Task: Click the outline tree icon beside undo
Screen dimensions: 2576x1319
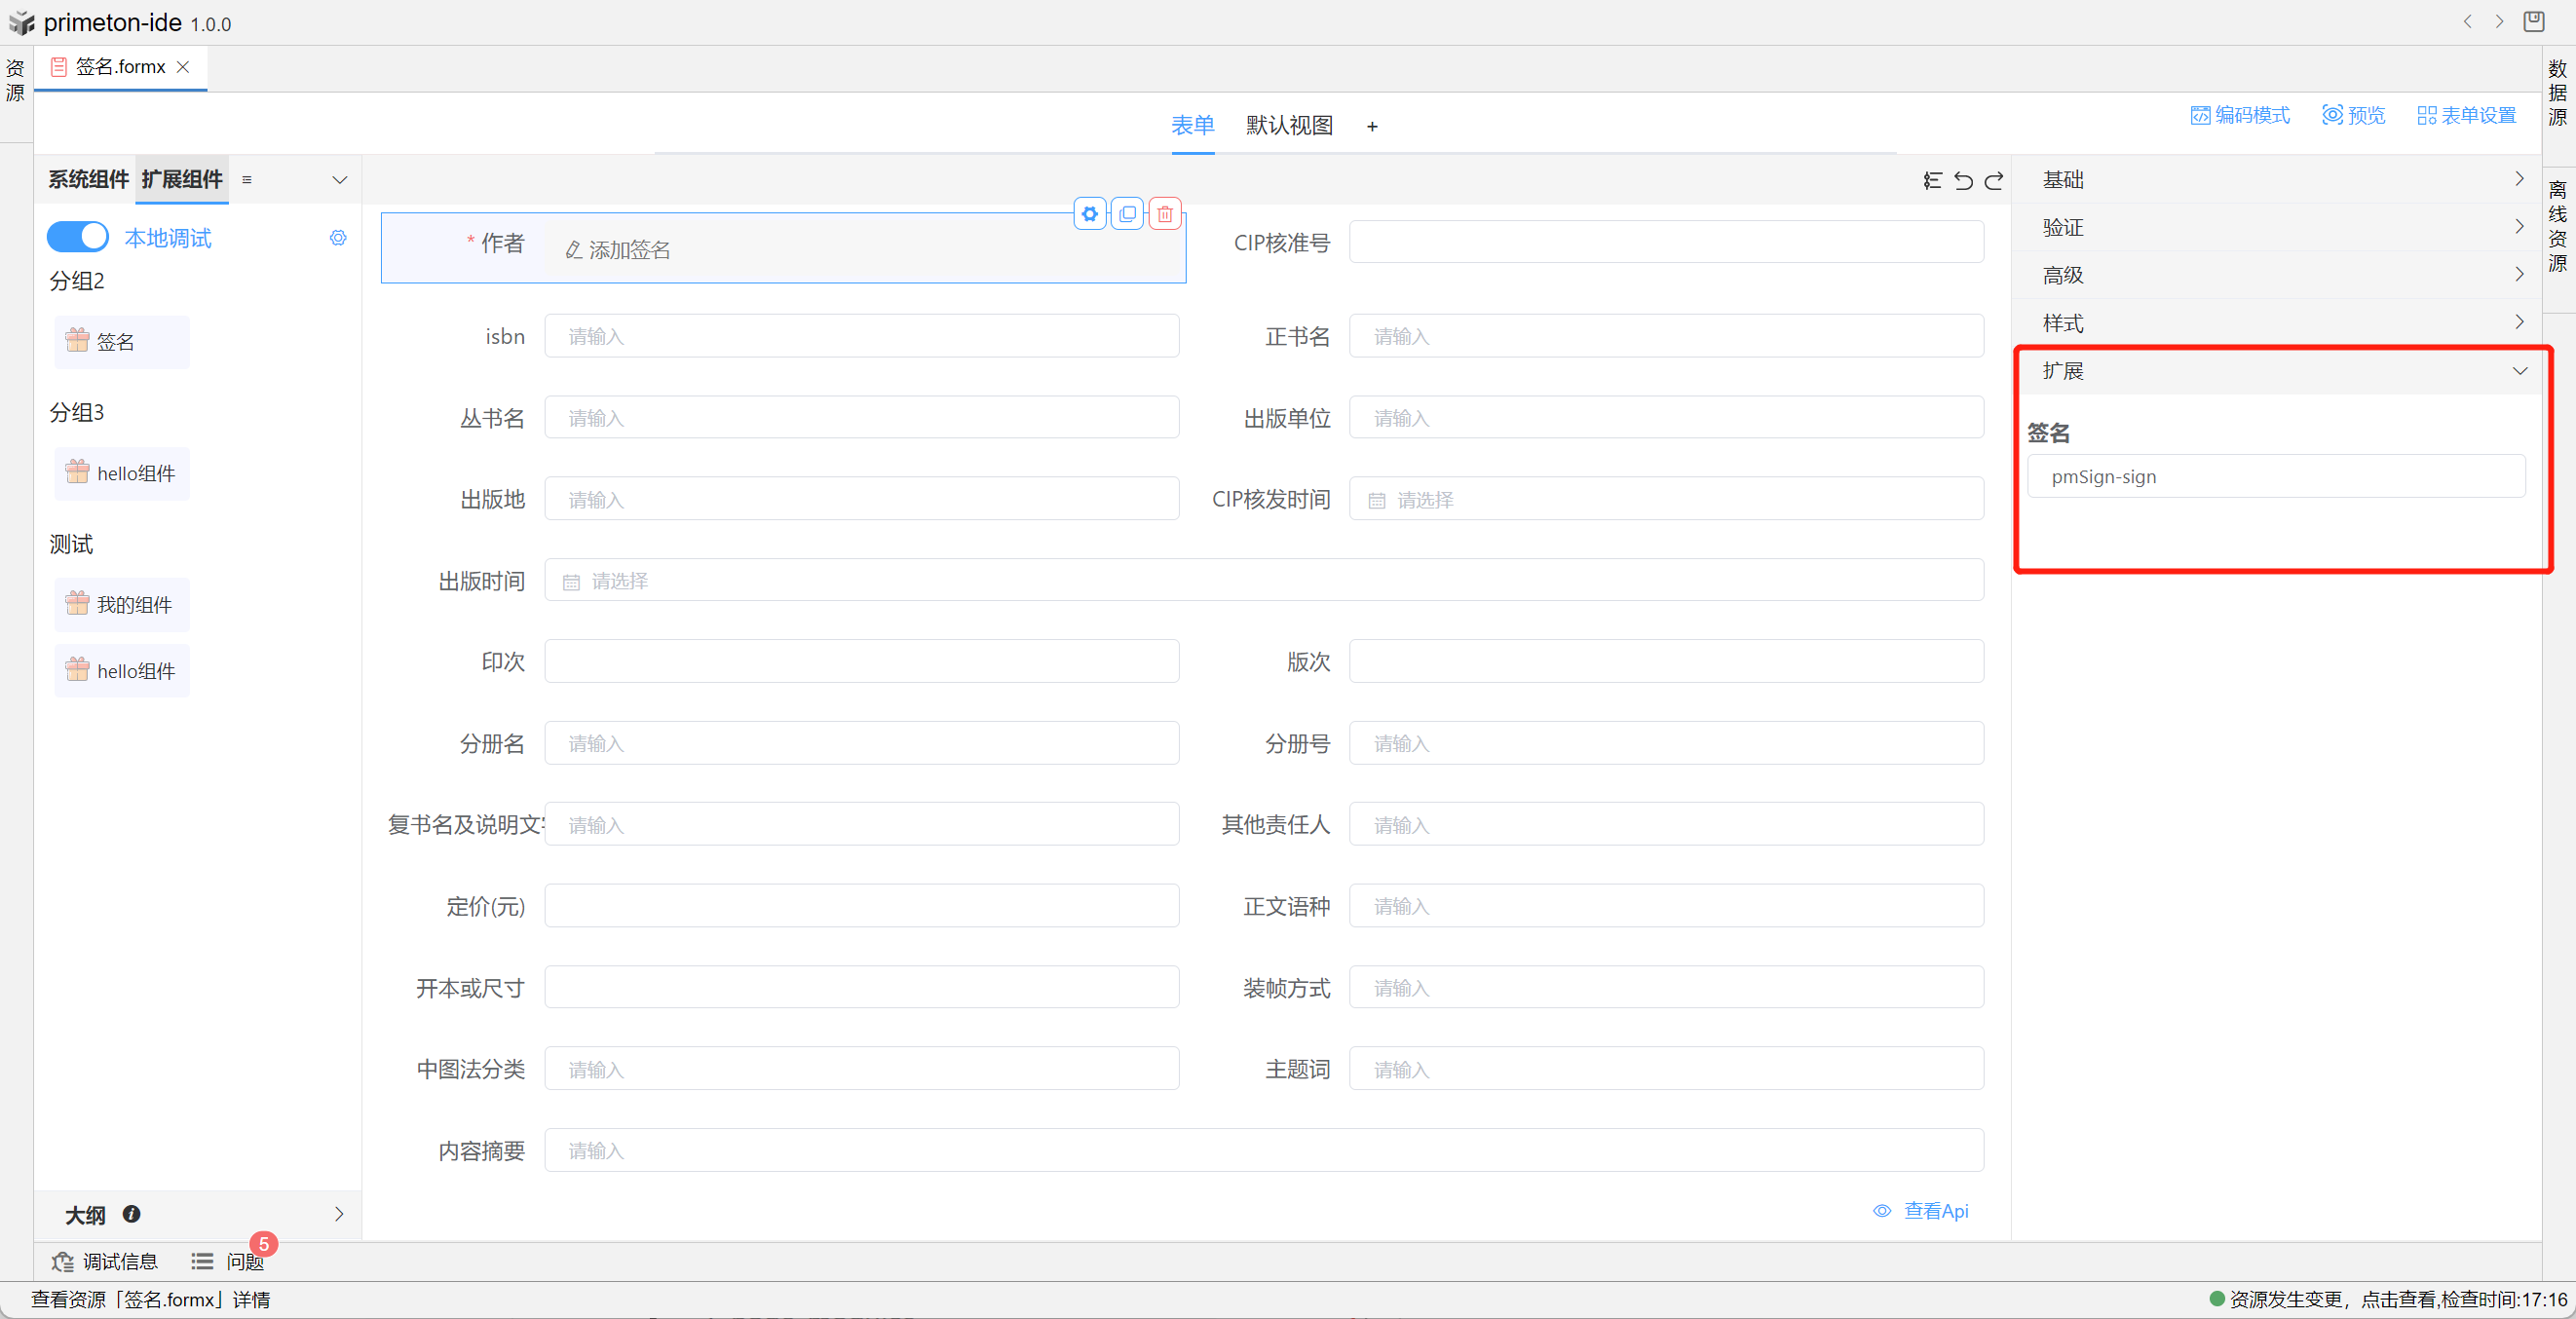Action: (x=1932, y=180)
